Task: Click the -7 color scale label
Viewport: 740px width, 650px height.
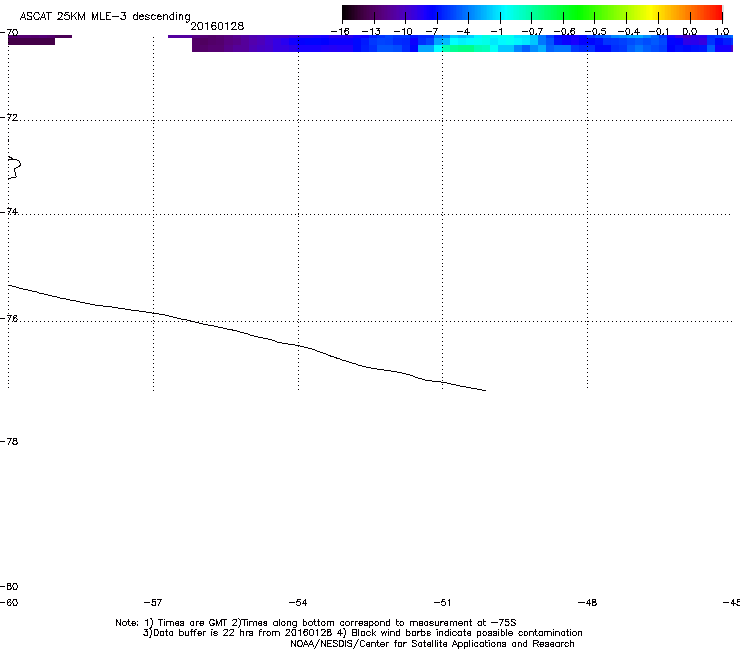Action: (432, 32)
